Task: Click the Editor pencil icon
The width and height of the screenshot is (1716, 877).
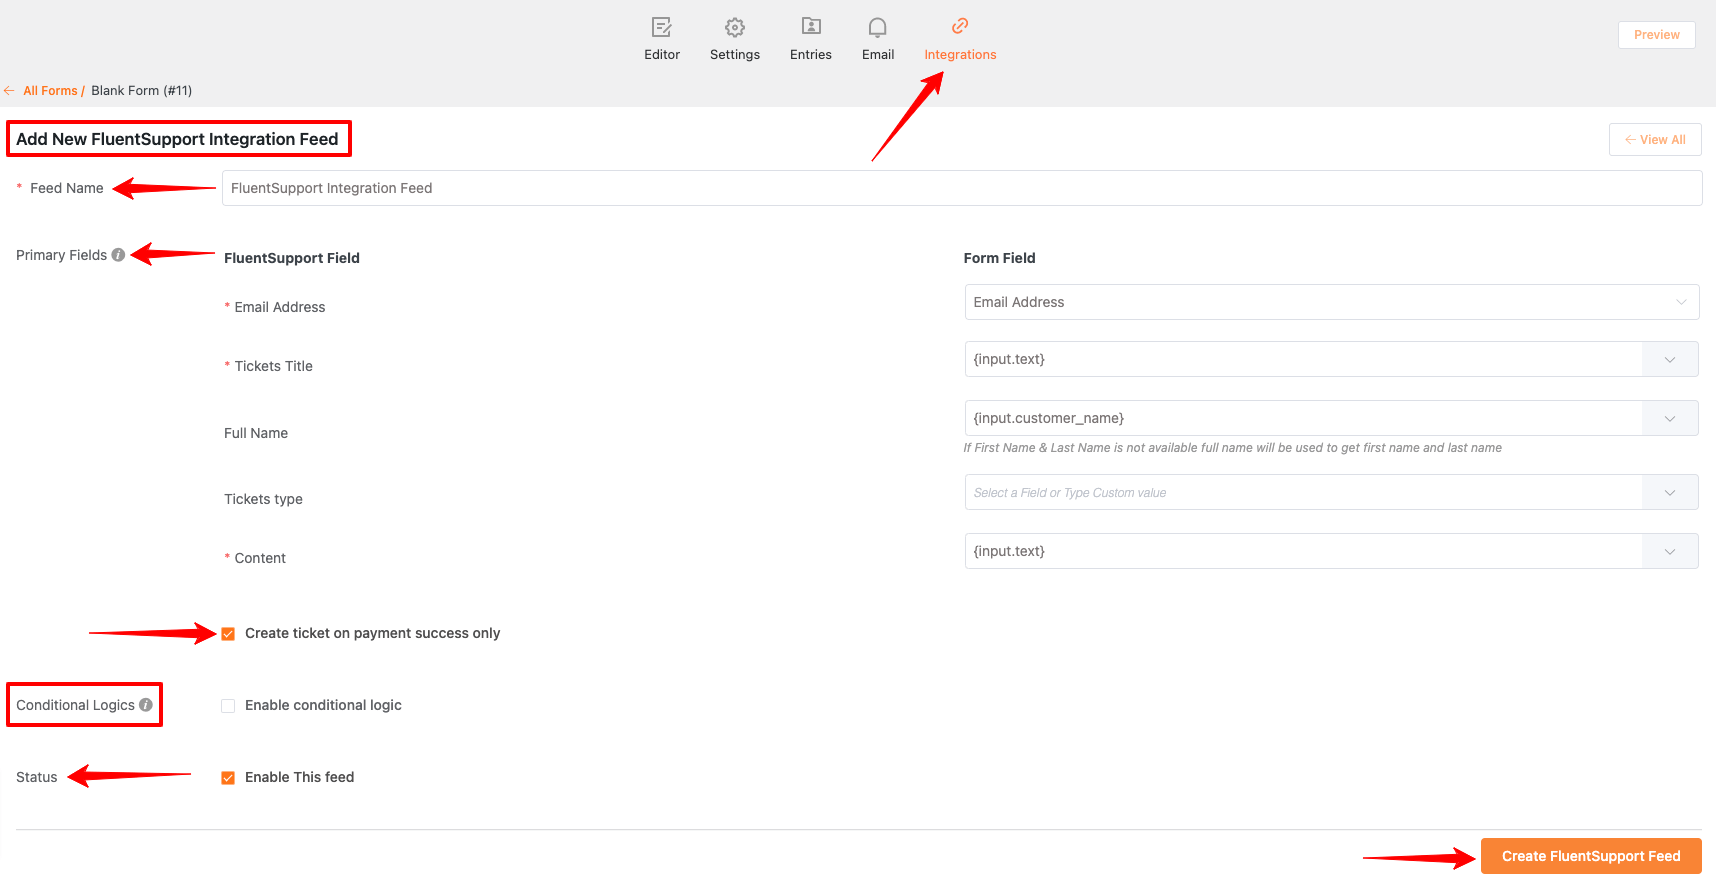Action: [x=661, y=27]
